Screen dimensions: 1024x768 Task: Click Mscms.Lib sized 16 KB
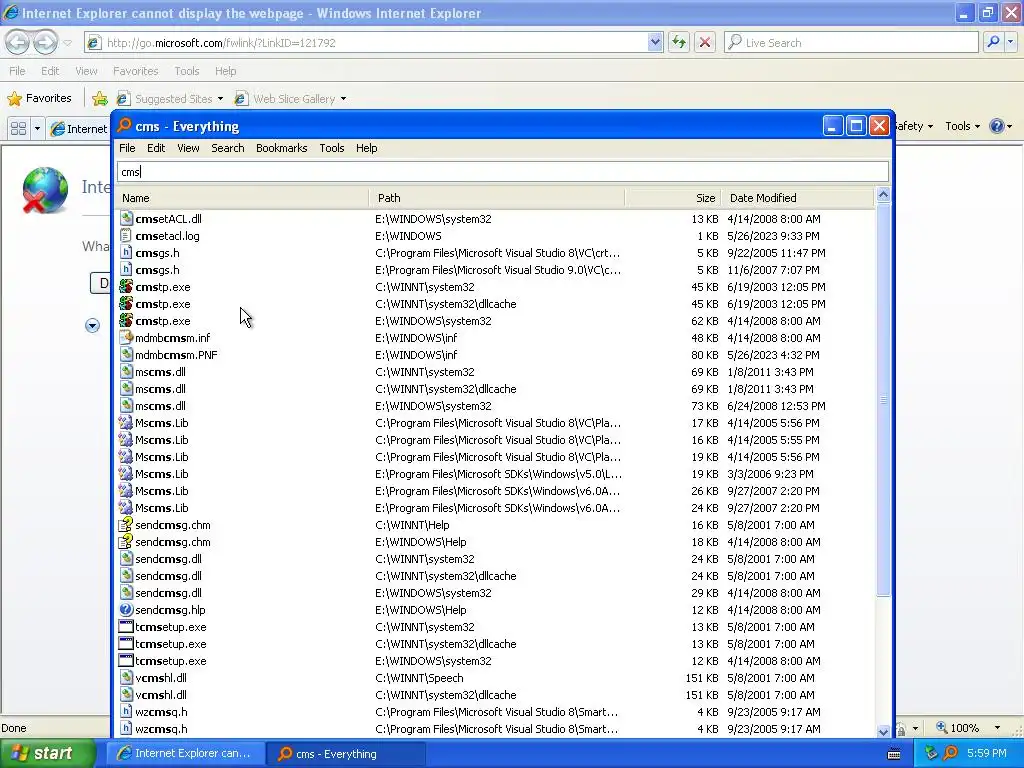pos(161,440)
